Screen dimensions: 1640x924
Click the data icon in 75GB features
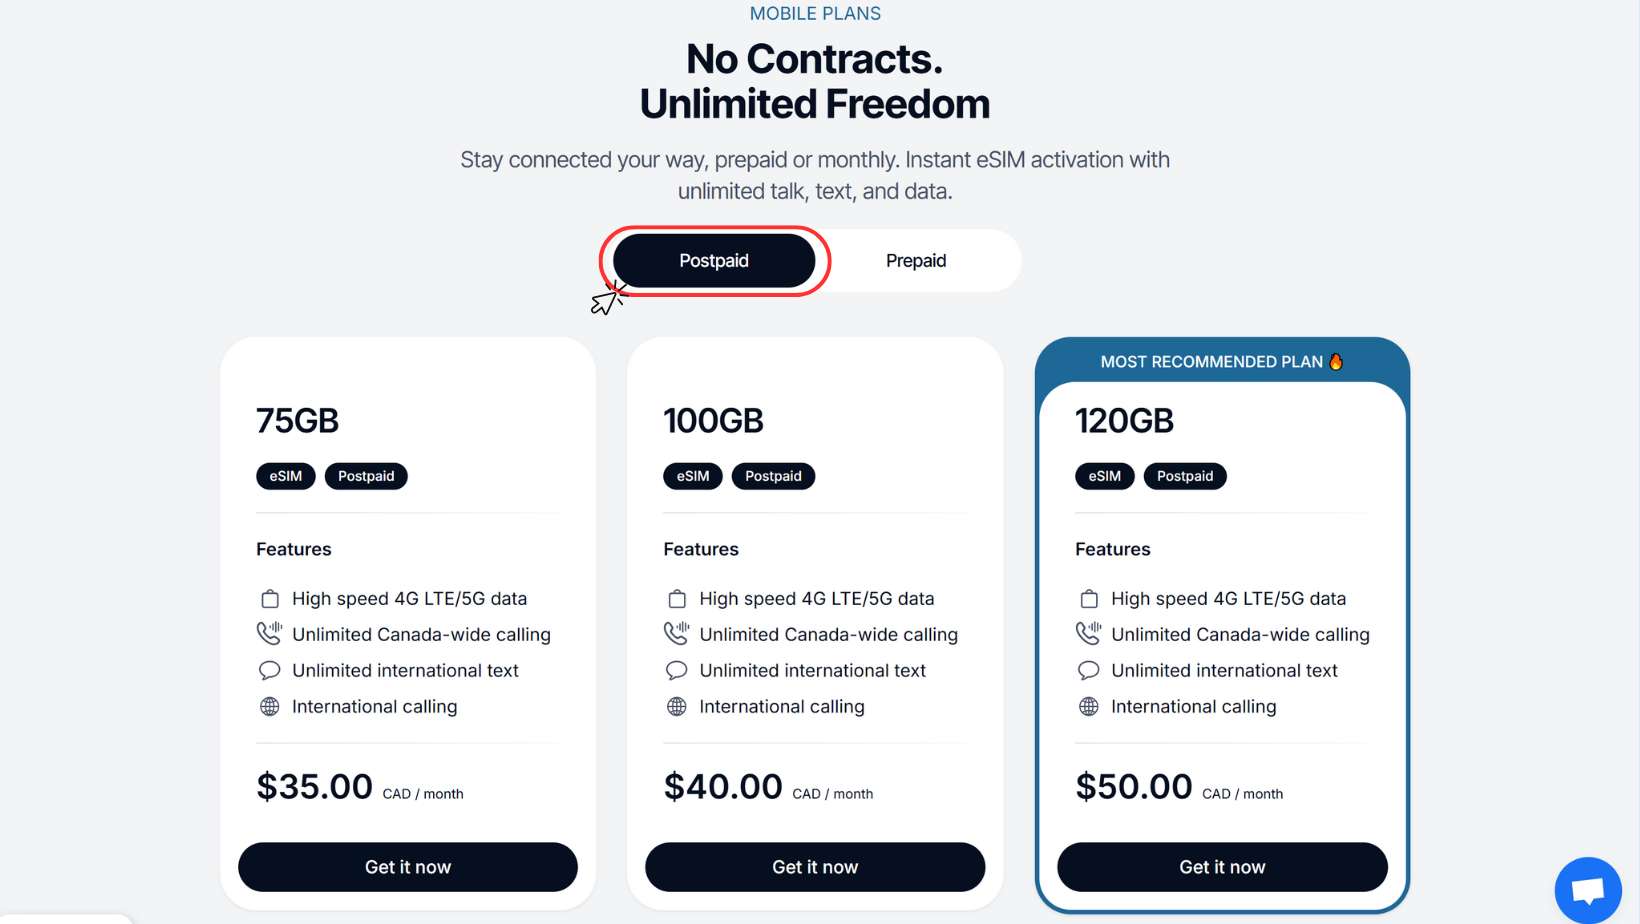(x=270, y=599)
